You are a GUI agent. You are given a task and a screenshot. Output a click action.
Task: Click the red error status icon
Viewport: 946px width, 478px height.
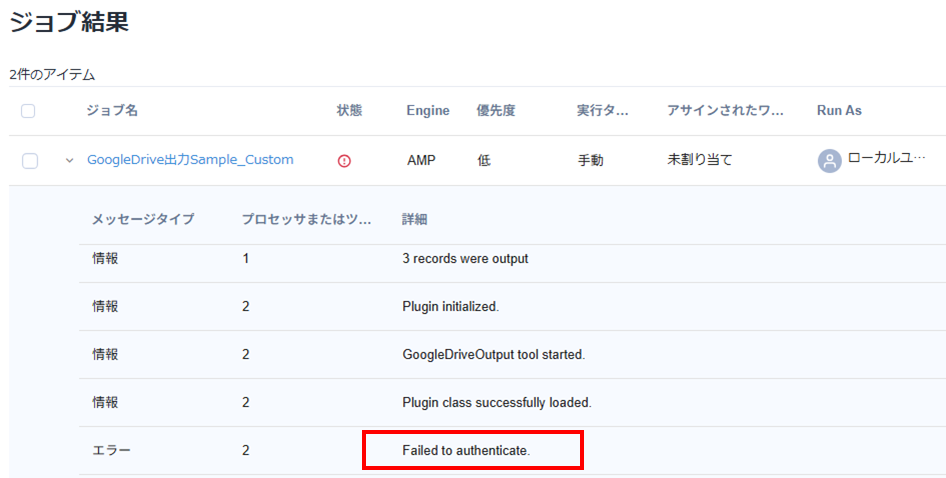pyautogui.click(x=344, y=160)
